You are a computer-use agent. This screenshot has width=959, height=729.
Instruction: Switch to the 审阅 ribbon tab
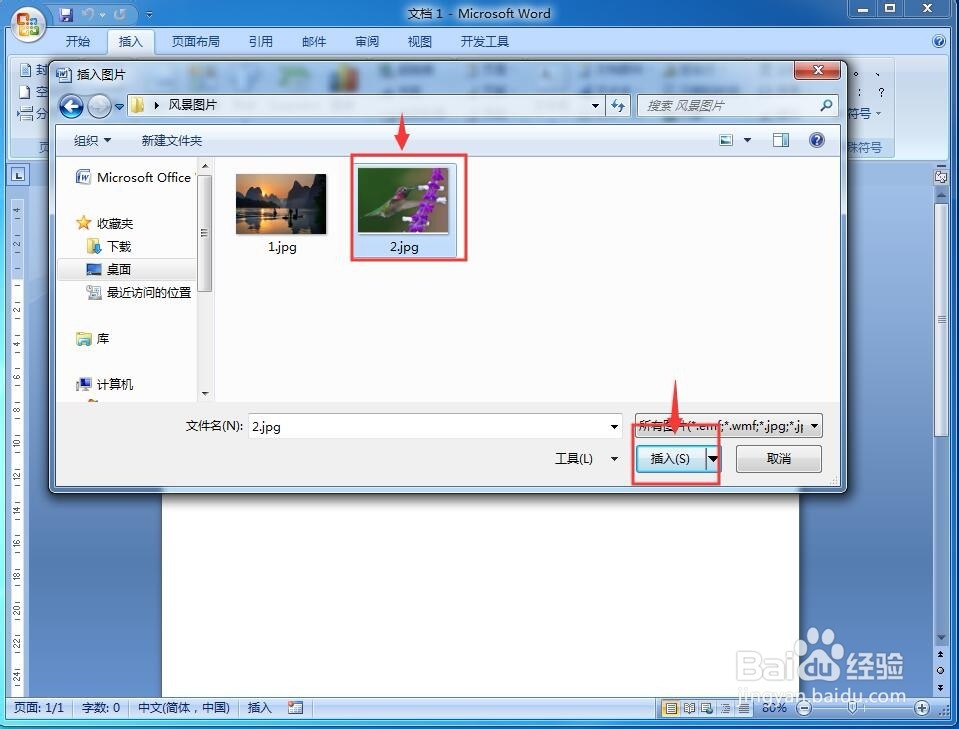[x=367, y=42]
